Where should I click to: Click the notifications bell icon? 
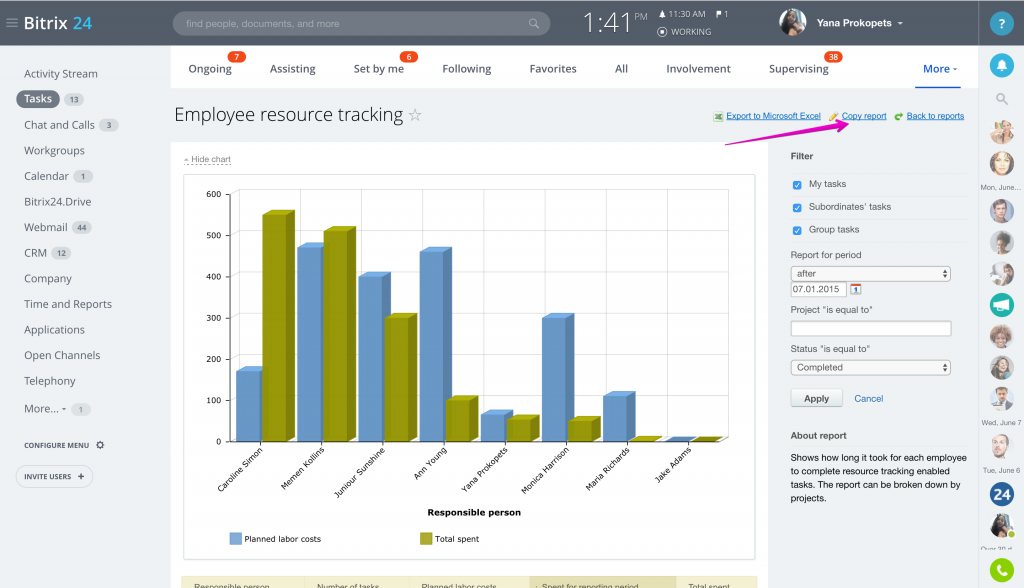click(1001, 65)
